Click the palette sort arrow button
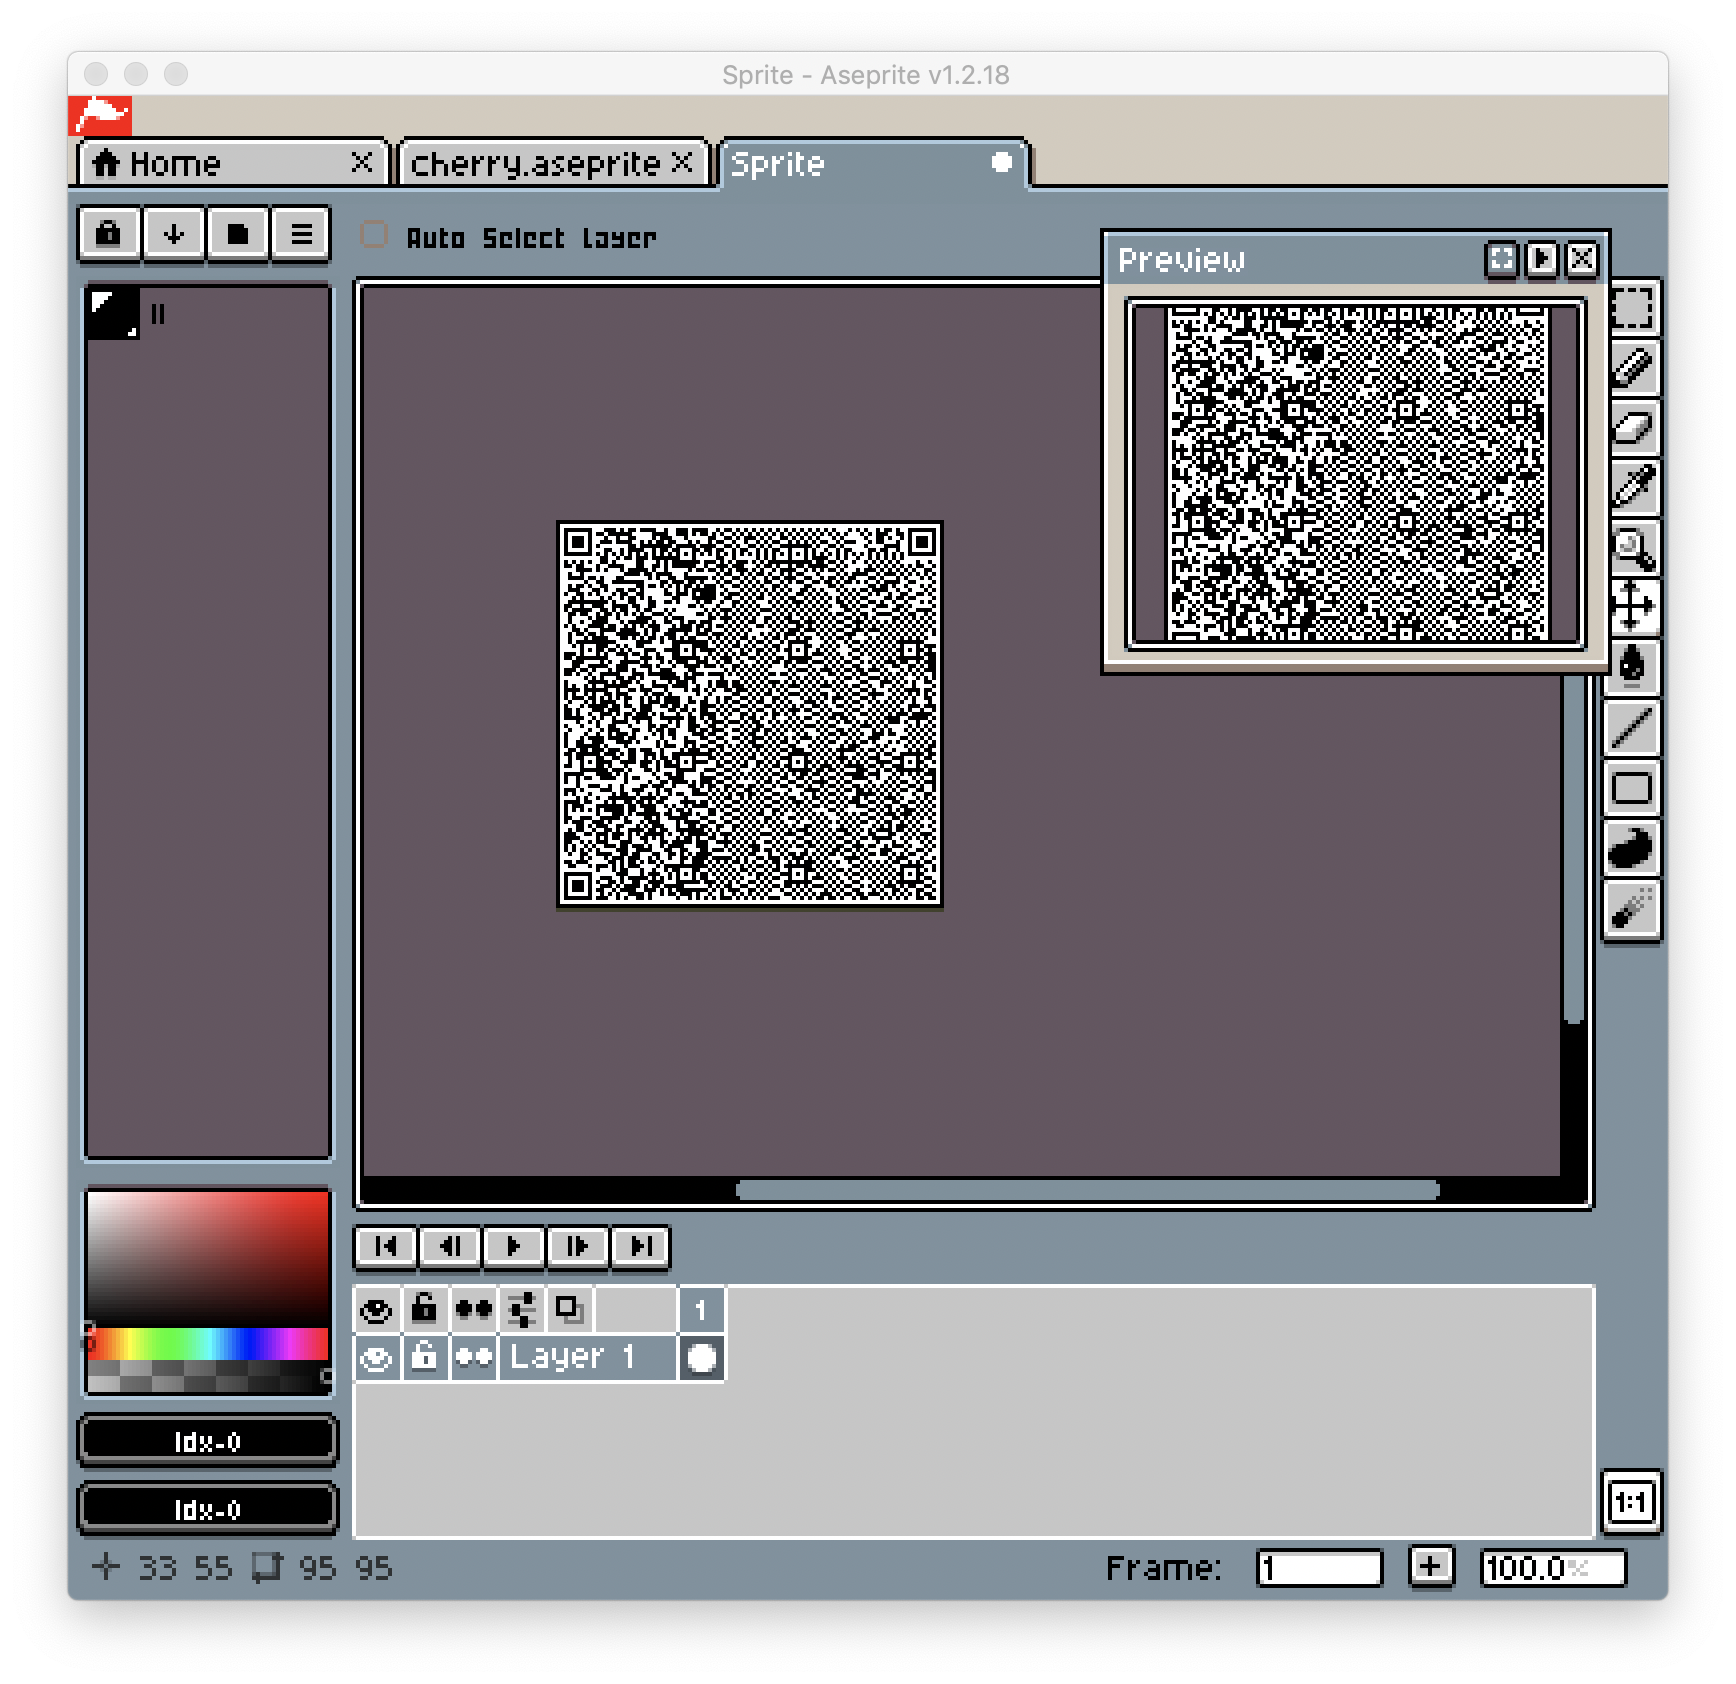 [x=173, y=235]
